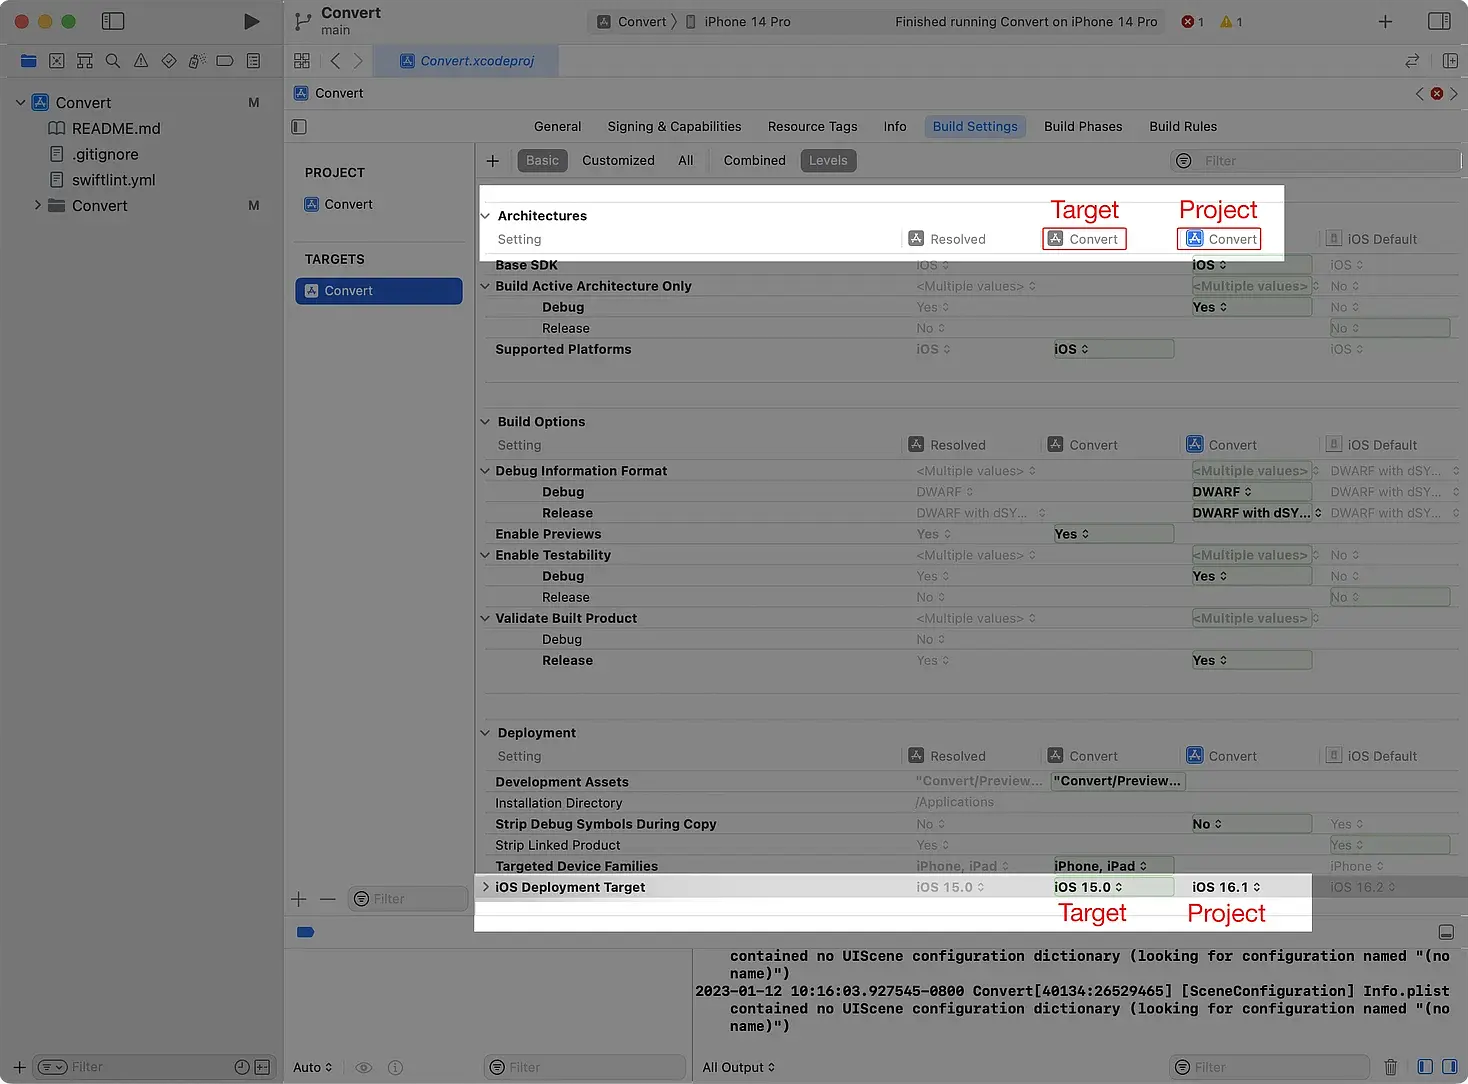The height and width of the screenshot is (1084, 1468).
Task: Open the Resource Tags tab
Action: (x=812, y=127)
